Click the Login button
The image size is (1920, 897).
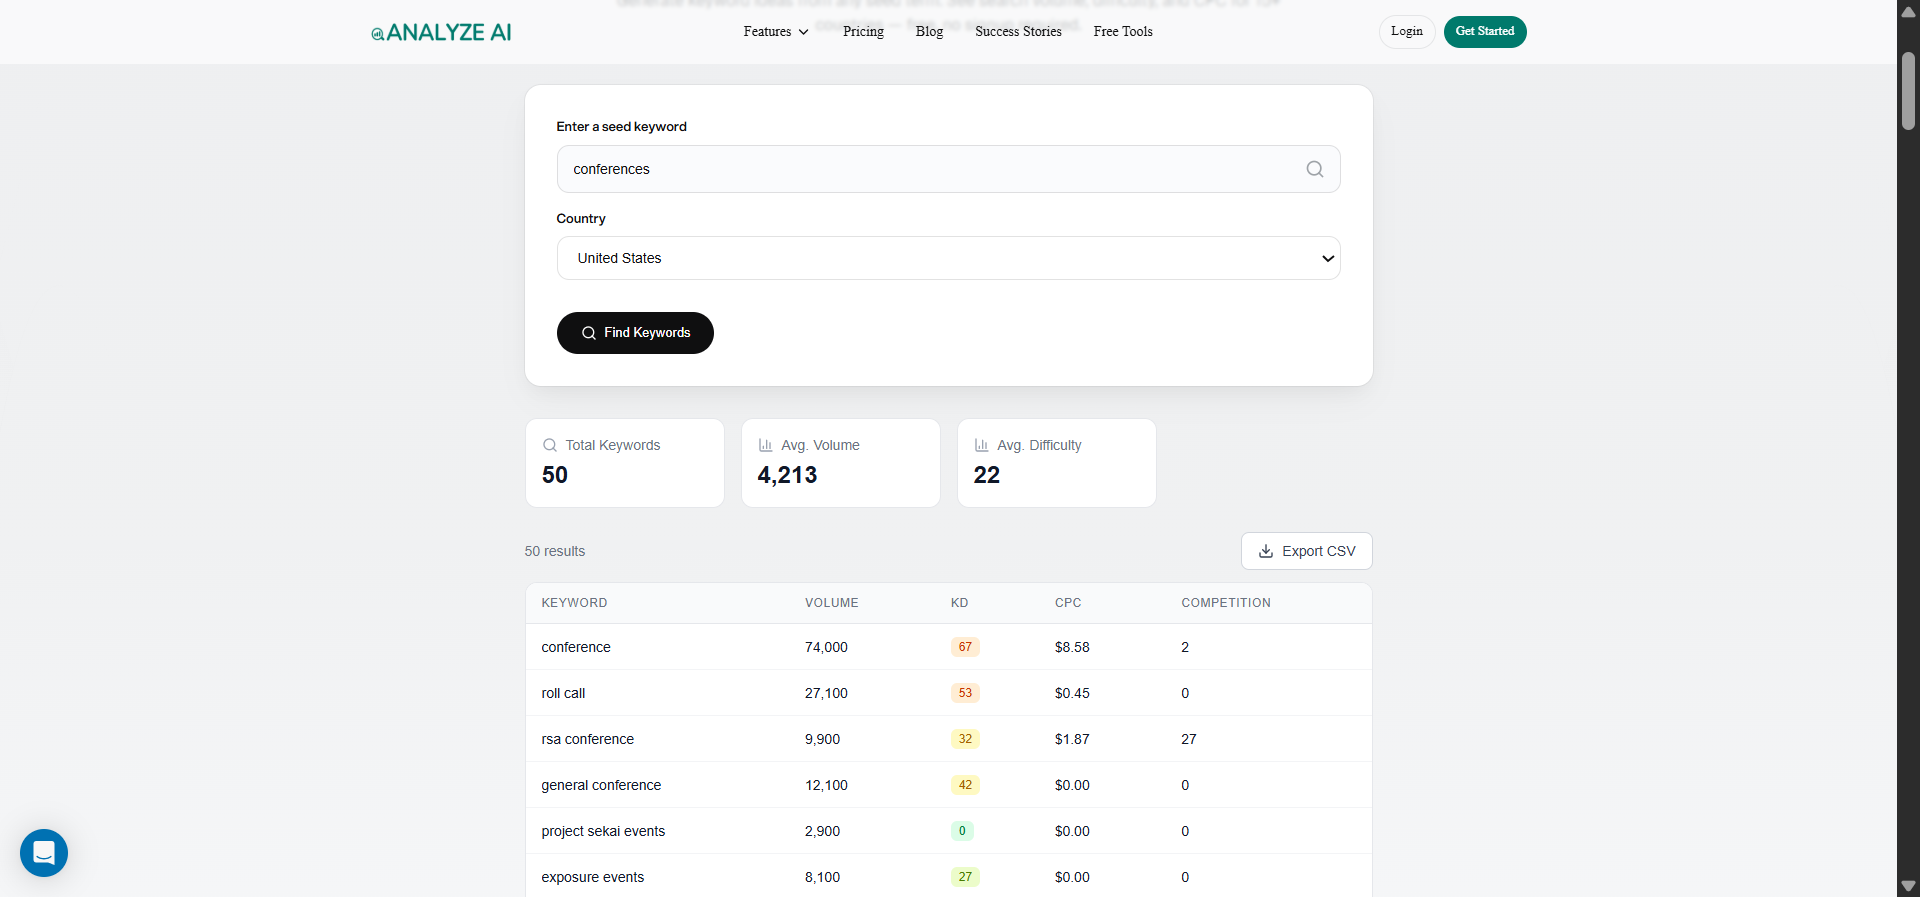pyautogui.click(x=1407, y=32)
